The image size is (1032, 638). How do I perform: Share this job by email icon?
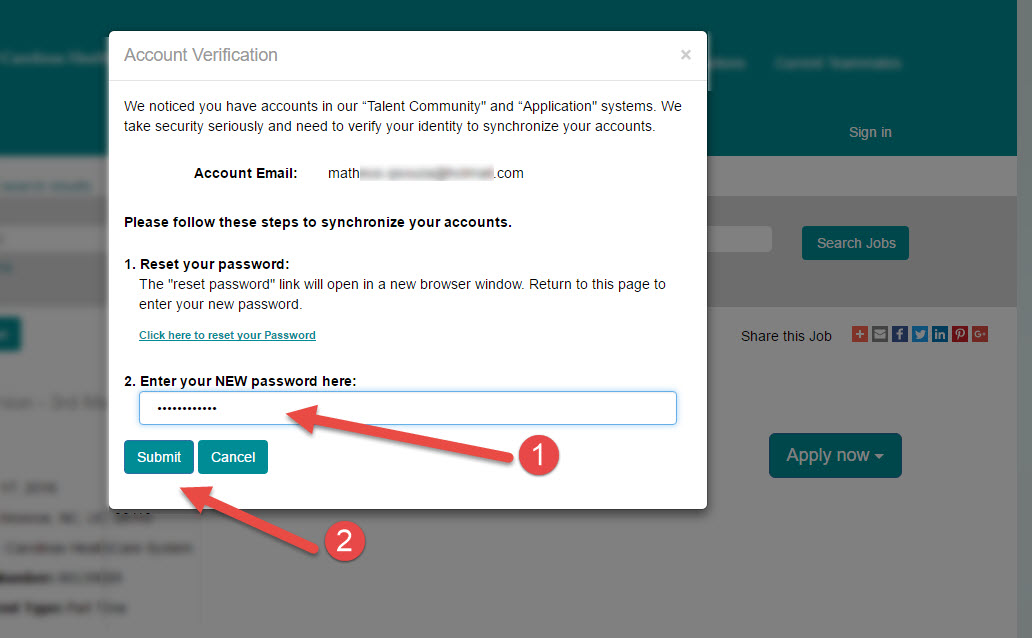coord(880,334)
